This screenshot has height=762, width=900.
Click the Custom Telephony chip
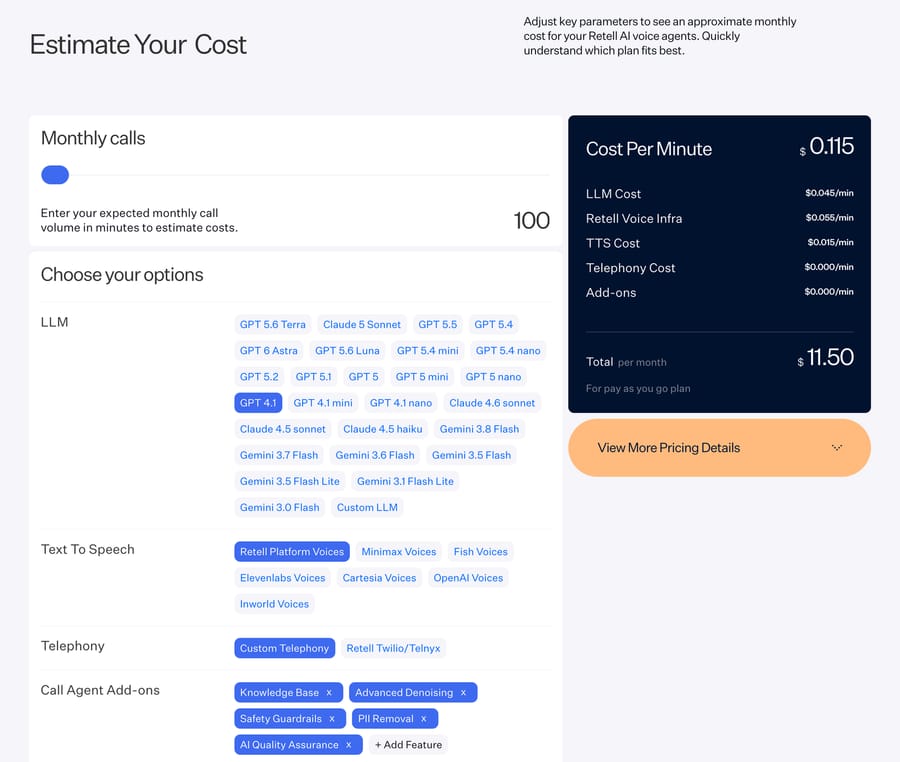point(285,648)
